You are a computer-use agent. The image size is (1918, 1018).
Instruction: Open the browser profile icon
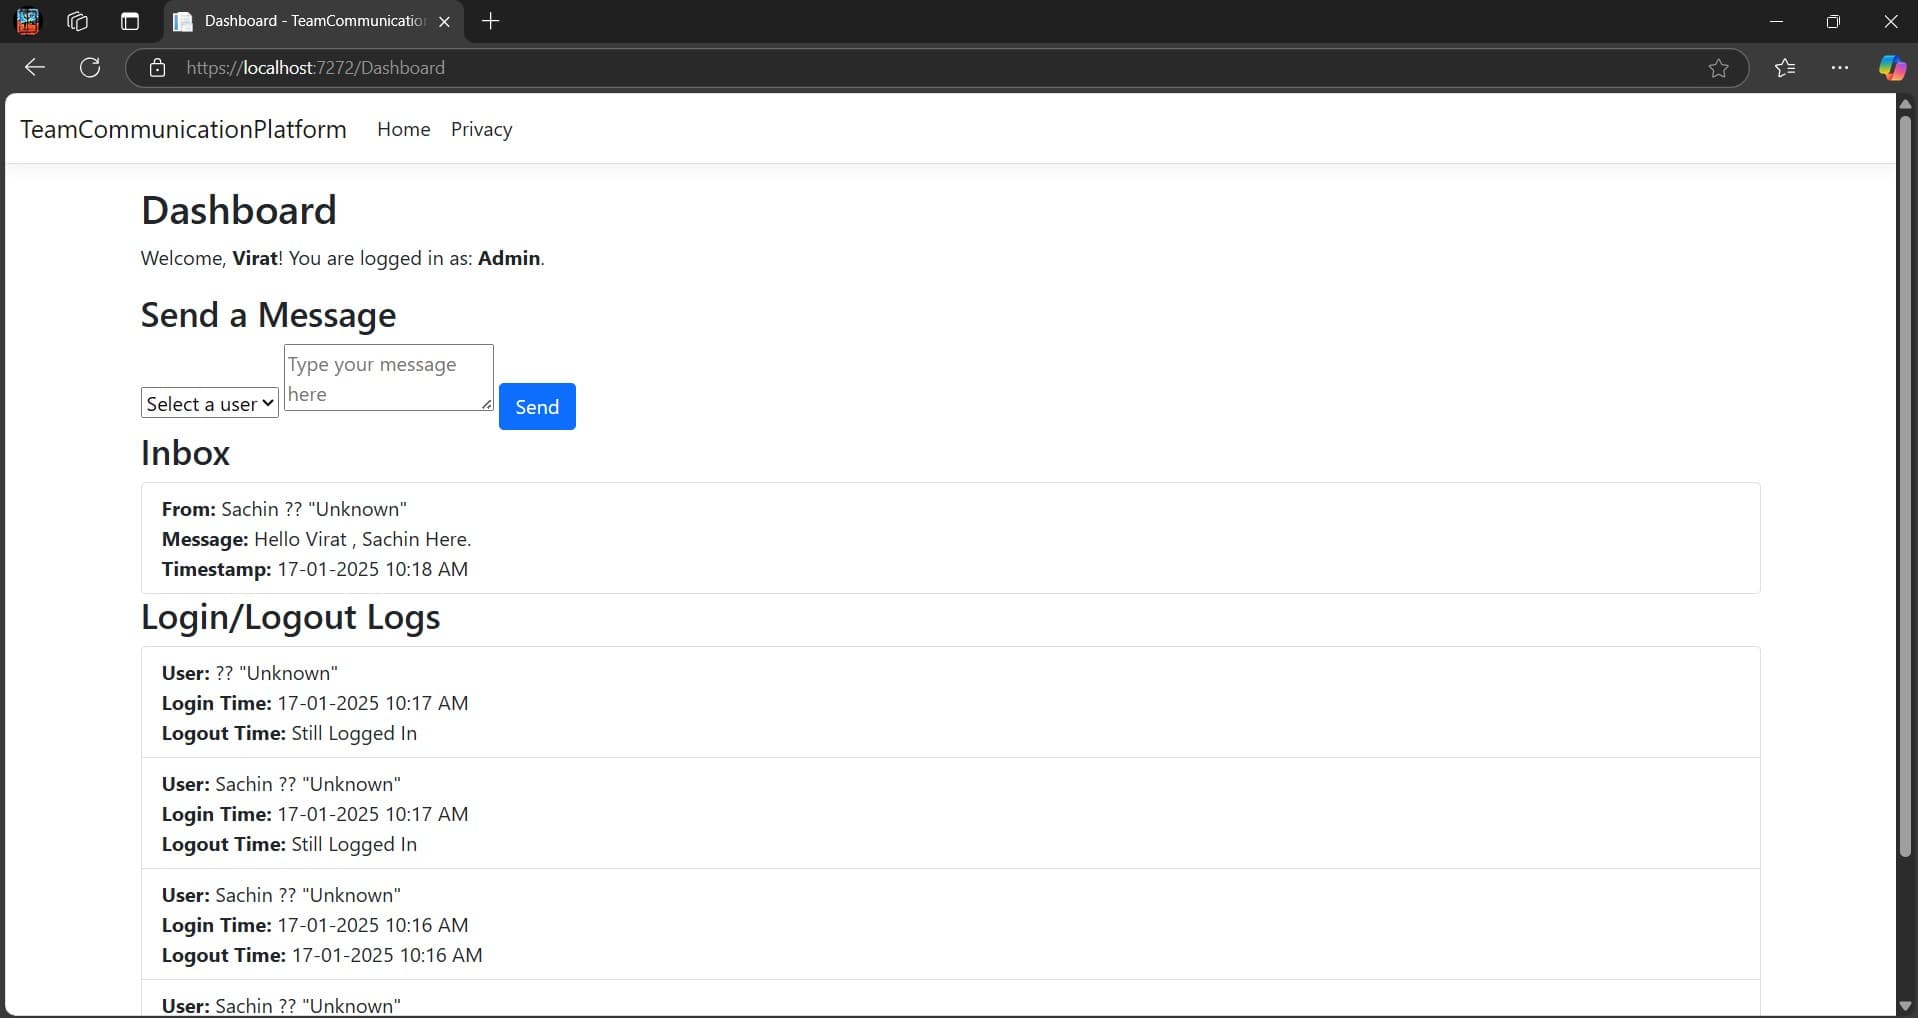tap(28, 21)
